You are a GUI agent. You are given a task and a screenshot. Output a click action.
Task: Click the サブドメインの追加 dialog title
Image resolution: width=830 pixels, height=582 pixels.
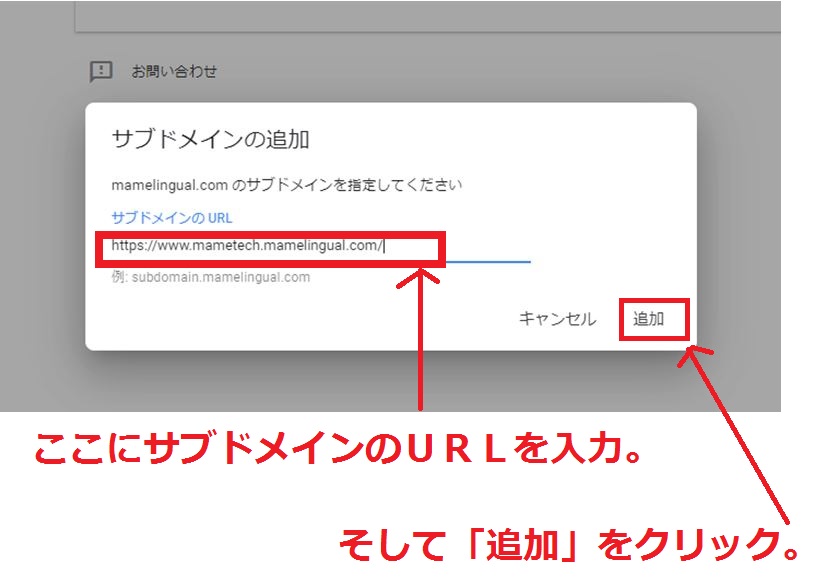pyautogui.click(x=210, y=139)
